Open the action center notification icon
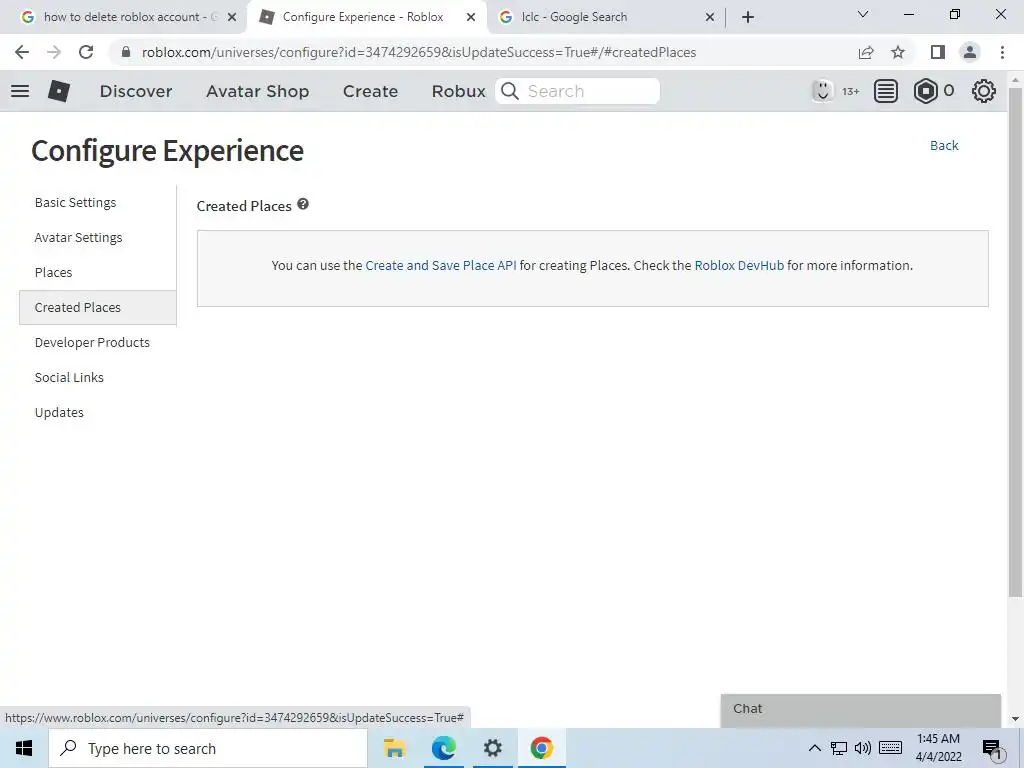Viewport: 1024px width, 768px height. (992, 749)
